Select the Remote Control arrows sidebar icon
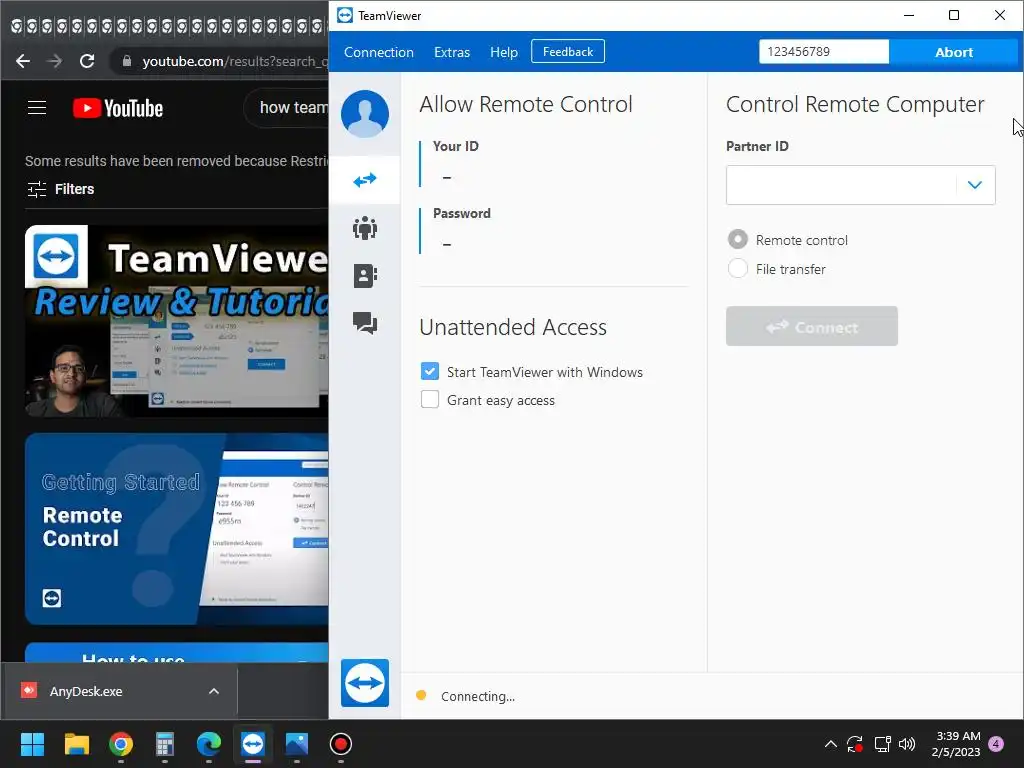The image size is (1024, 768). point(364,180)
